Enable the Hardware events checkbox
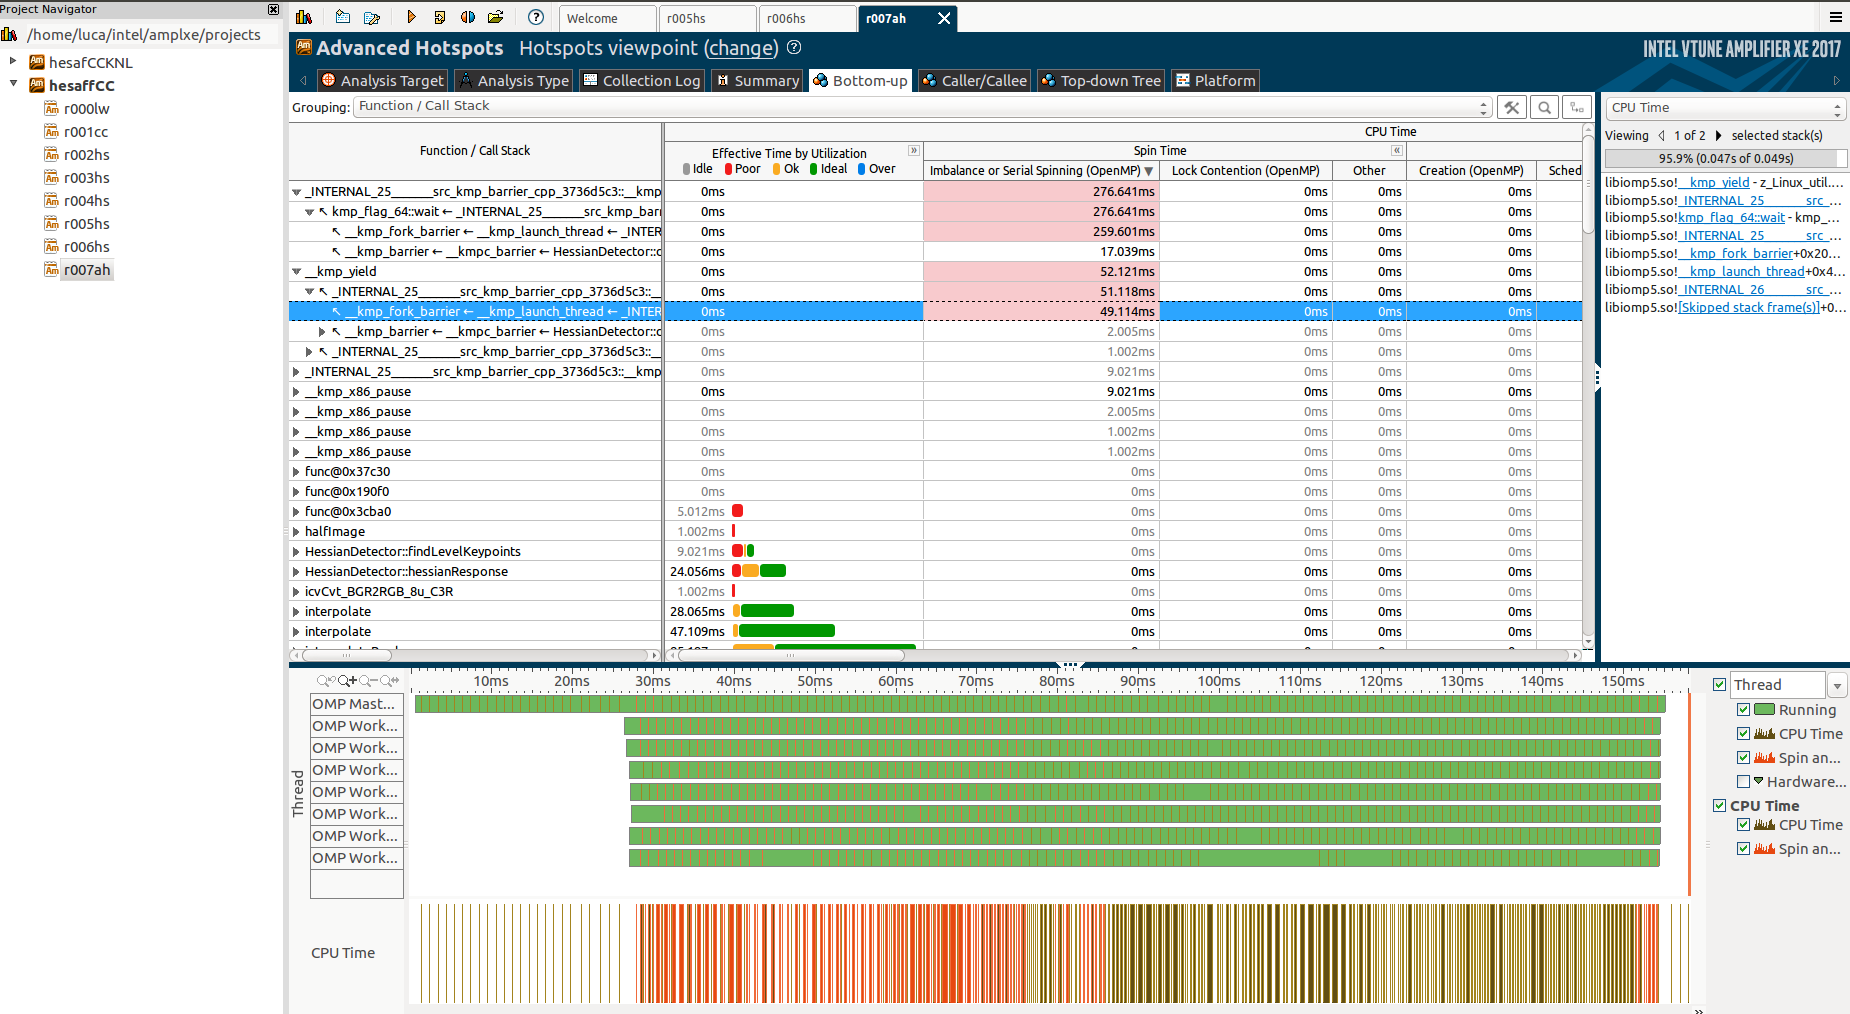 1744,782
